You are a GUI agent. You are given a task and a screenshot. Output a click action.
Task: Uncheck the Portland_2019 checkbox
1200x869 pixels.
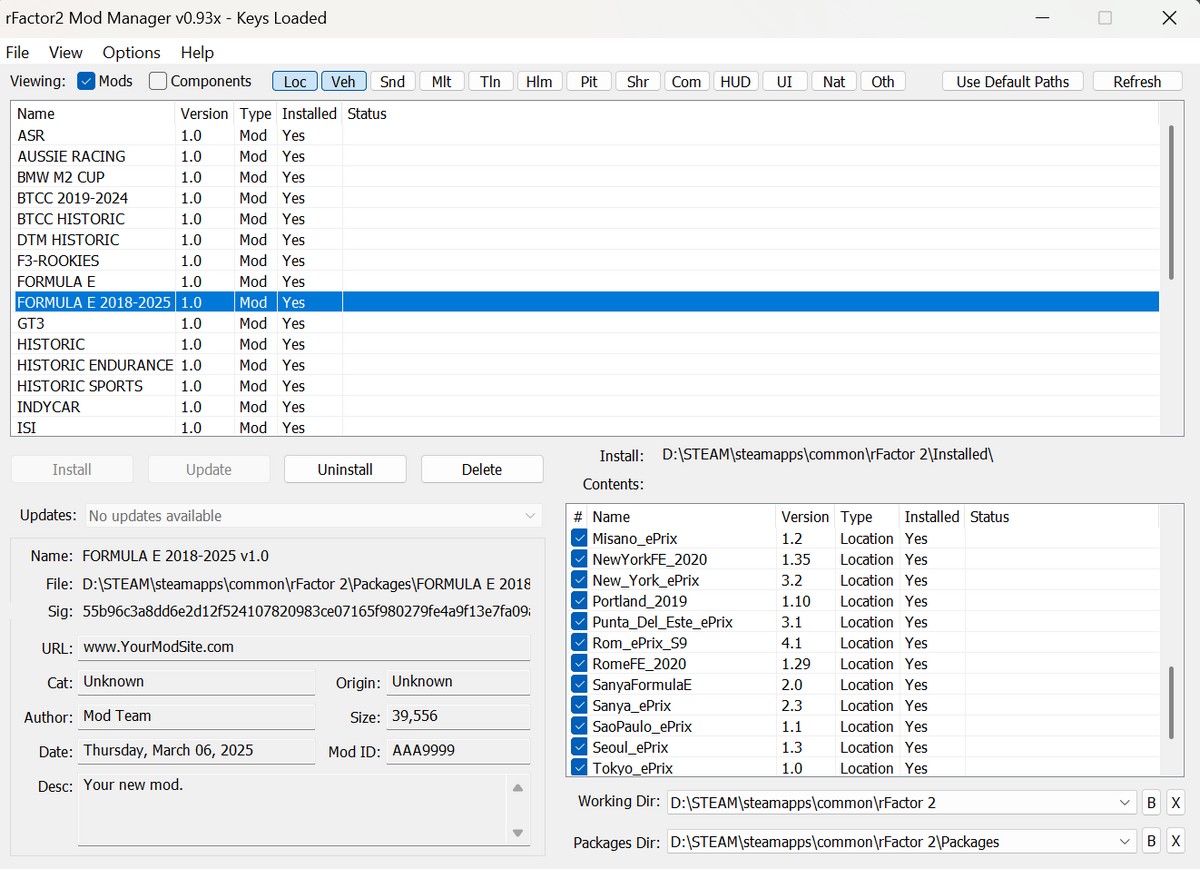click(579, 601)
